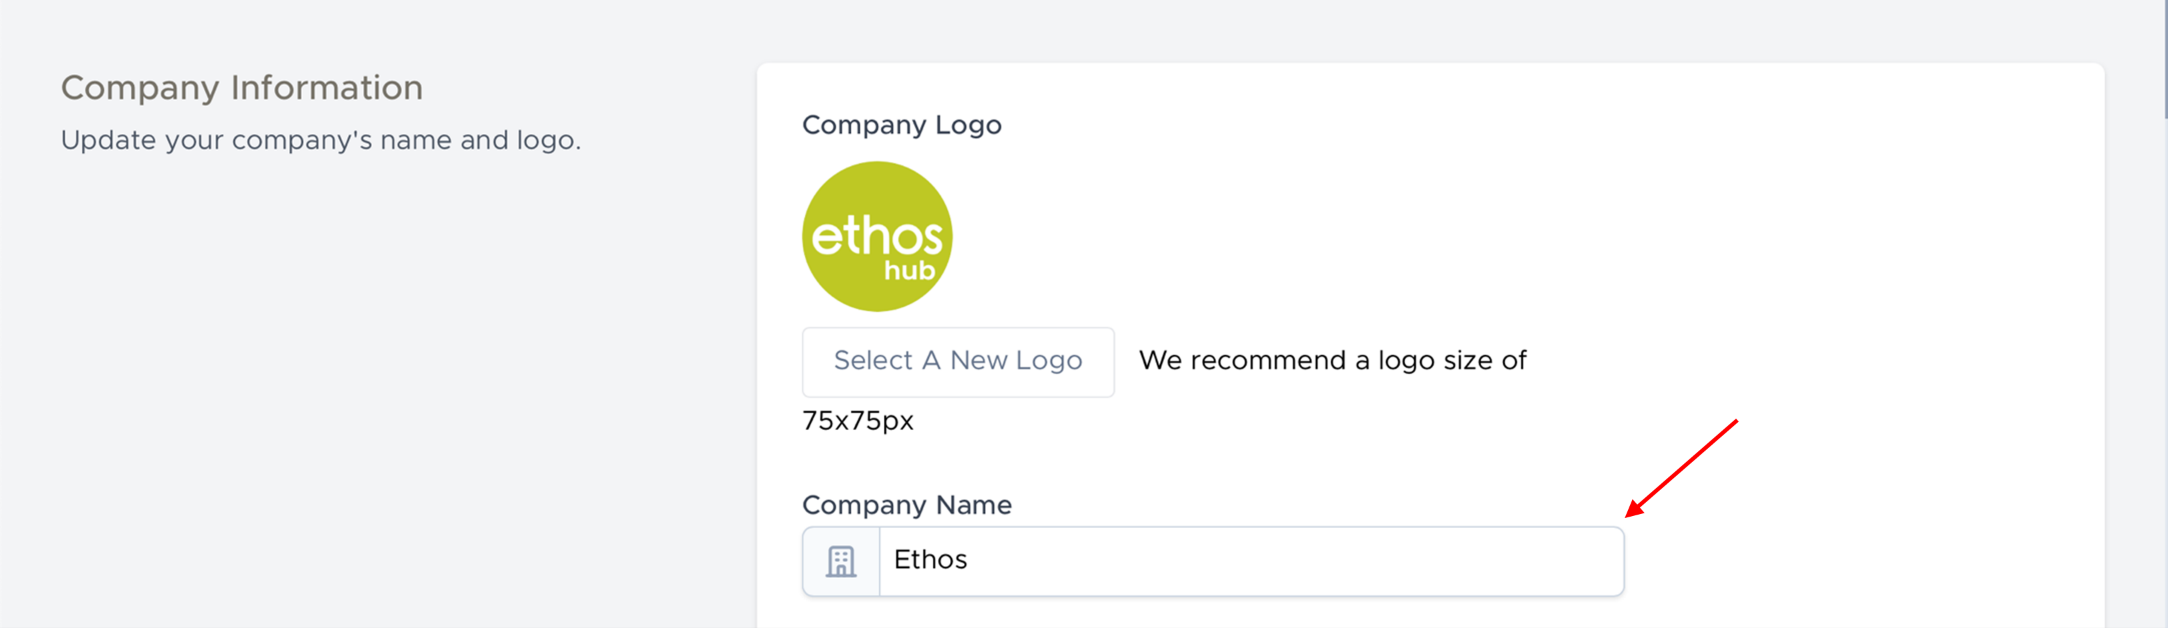Click the building icon beside Company Name field
The image size is (2168, 628).
(x=841, y=562)
